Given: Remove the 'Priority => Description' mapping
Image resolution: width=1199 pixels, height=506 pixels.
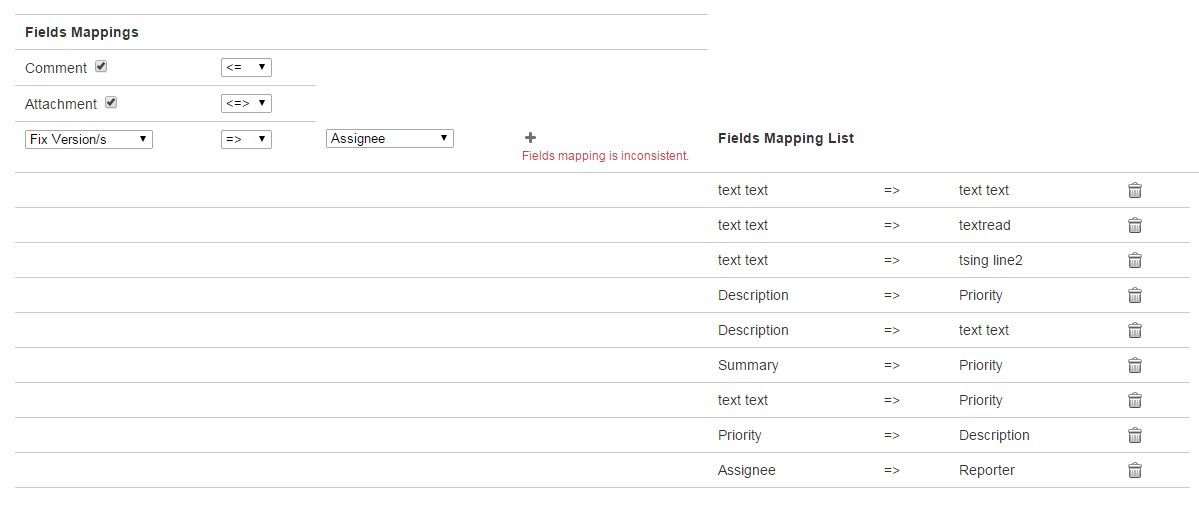Looking at the screenshot, I should coord(1135,435).
